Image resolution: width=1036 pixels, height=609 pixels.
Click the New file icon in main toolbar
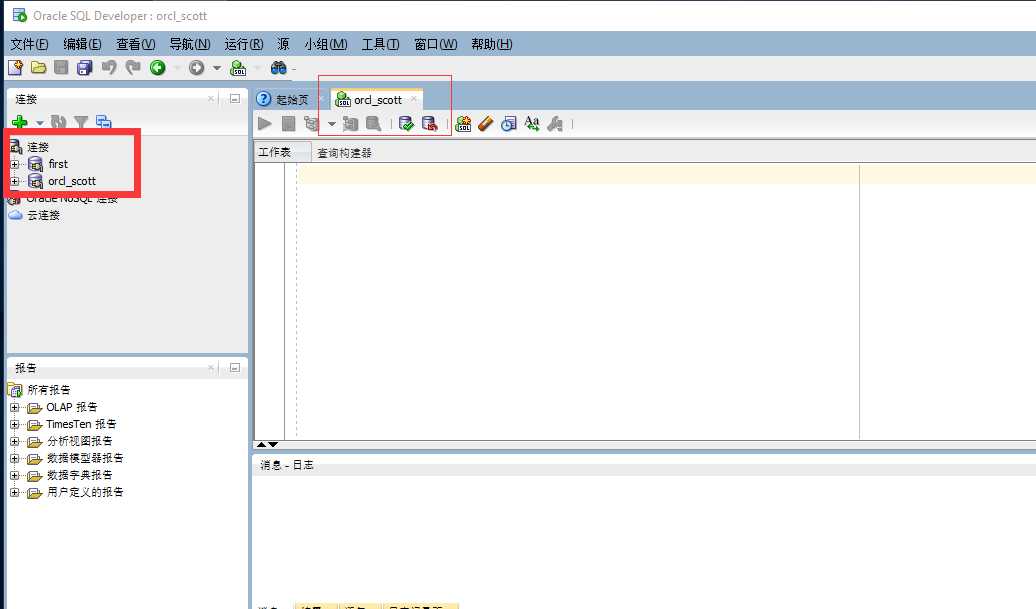pos(15,67)
